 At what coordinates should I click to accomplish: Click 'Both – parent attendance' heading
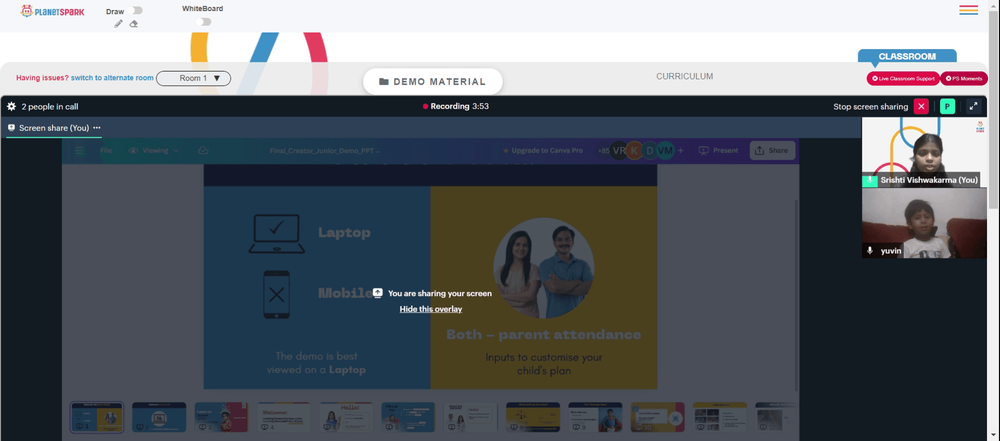click(543, 334)
